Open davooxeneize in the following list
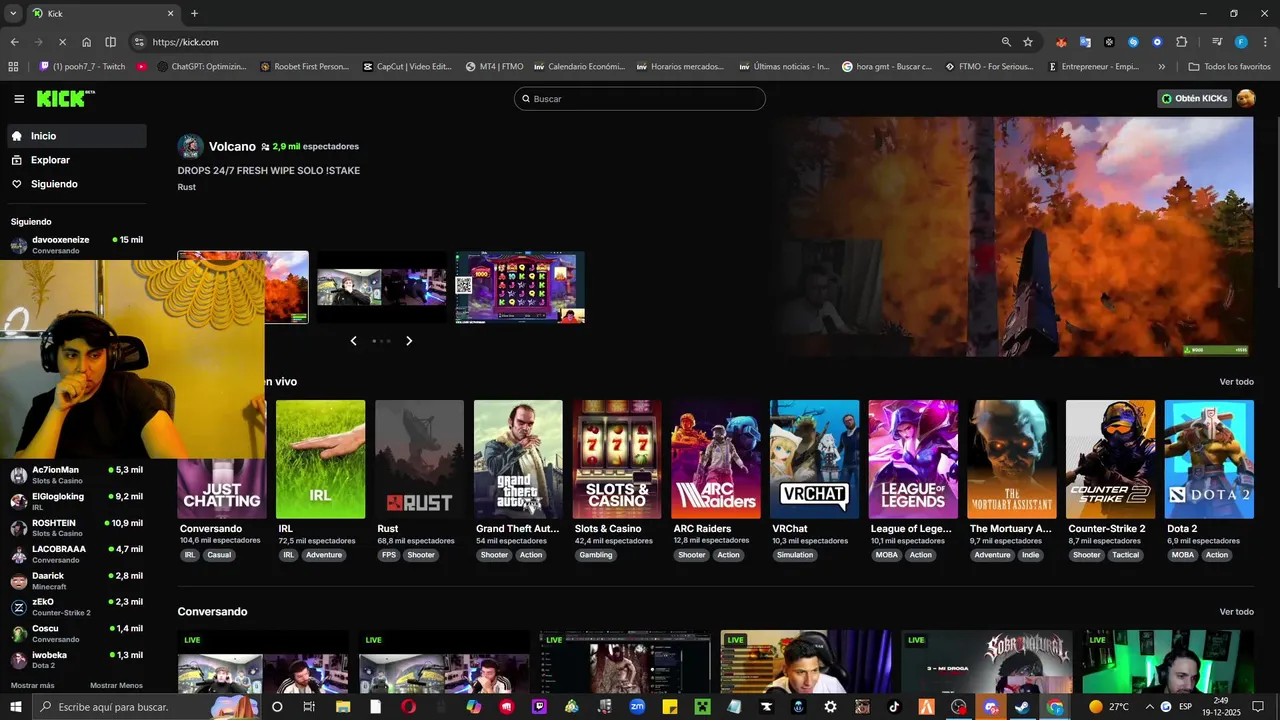This screenshot has height=720, width=1280. point(76,245)
